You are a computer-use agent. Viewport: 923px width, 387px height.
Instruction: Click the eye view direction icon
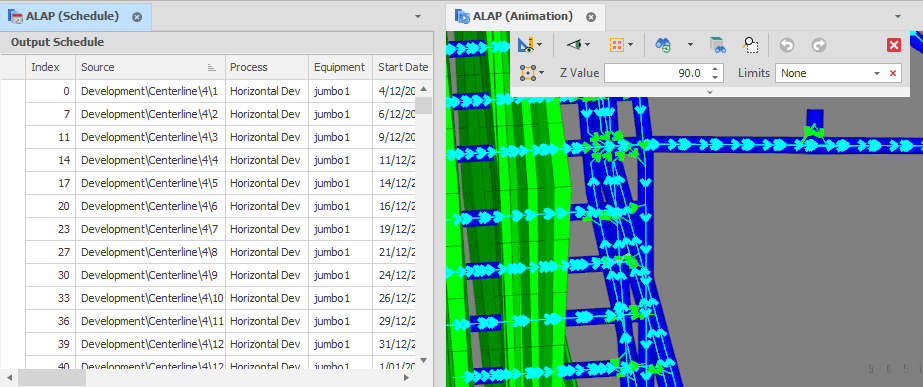(x=574, y=44)
